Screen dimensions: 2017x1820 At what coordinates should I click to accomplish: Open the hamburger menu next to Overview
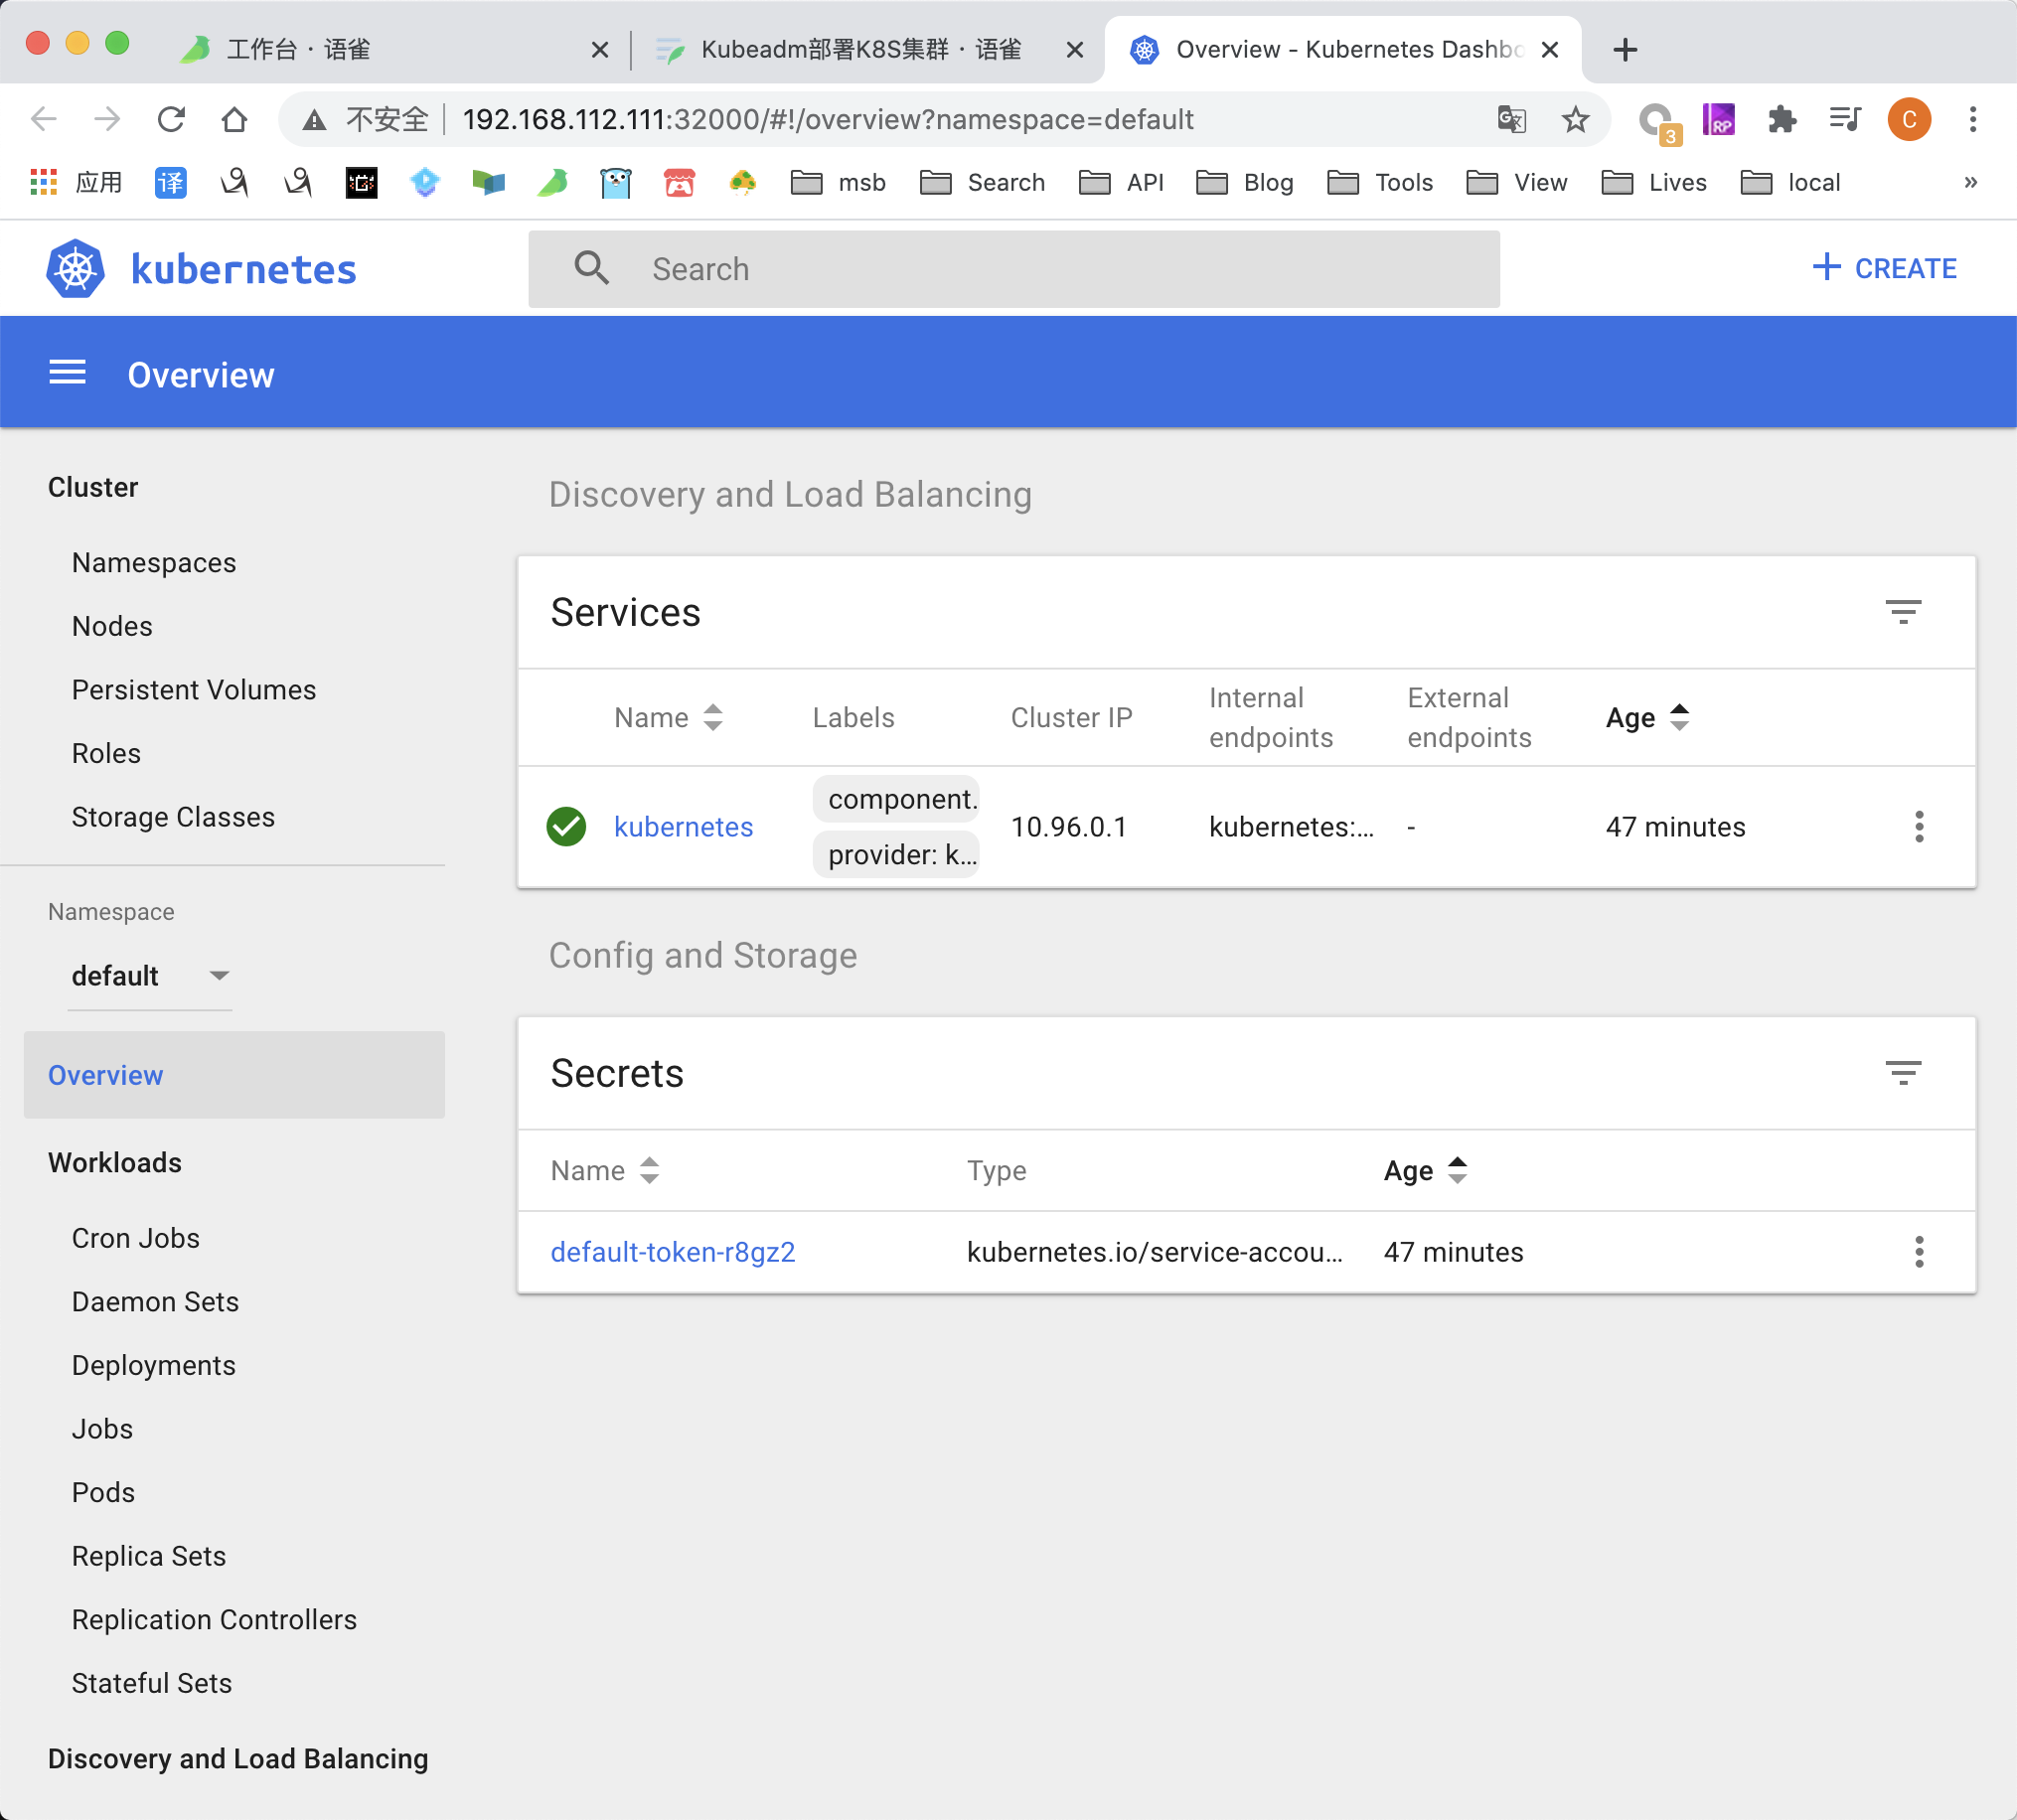[x=67, y=374]
